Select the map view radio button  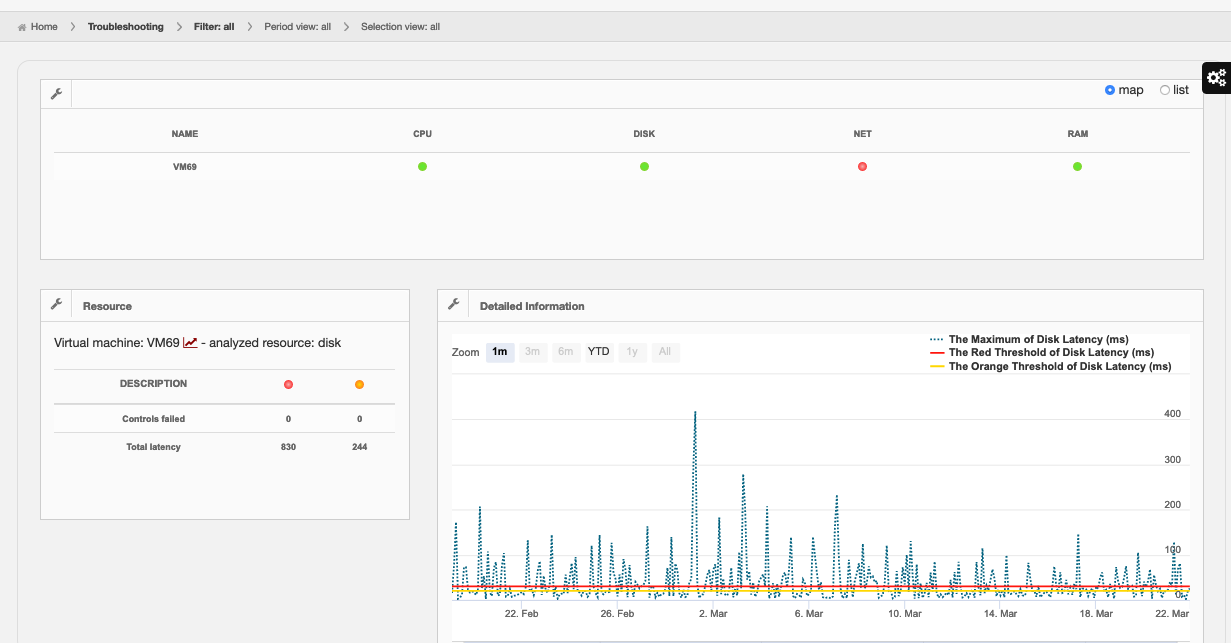point(1110,90)
